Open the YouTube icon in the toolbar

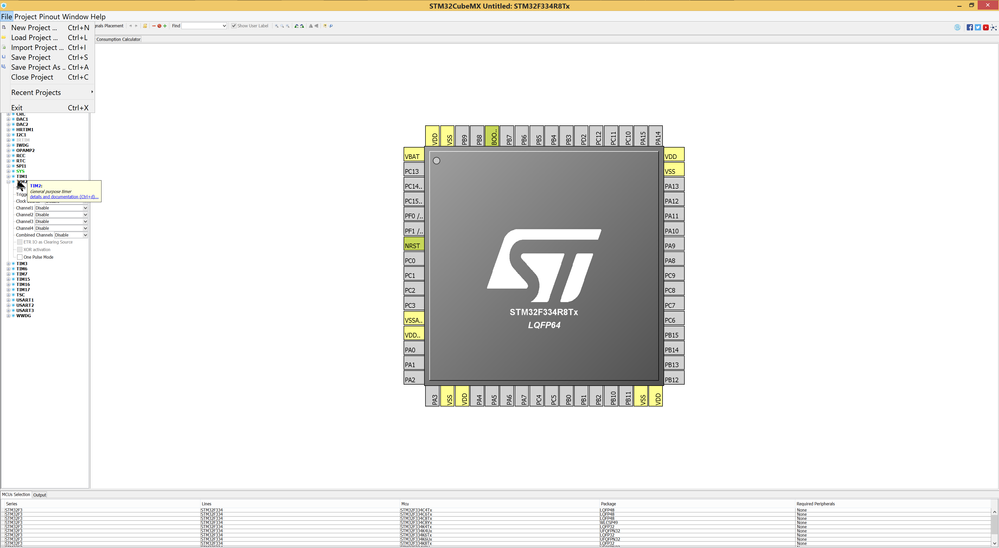986,27
